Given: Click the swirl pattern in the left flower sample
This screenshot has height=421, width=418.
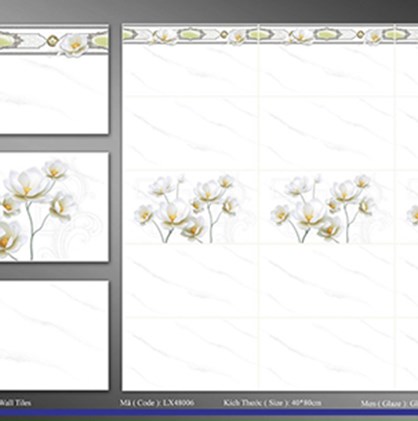Looking at the screenshot, I should coord(80,233).
